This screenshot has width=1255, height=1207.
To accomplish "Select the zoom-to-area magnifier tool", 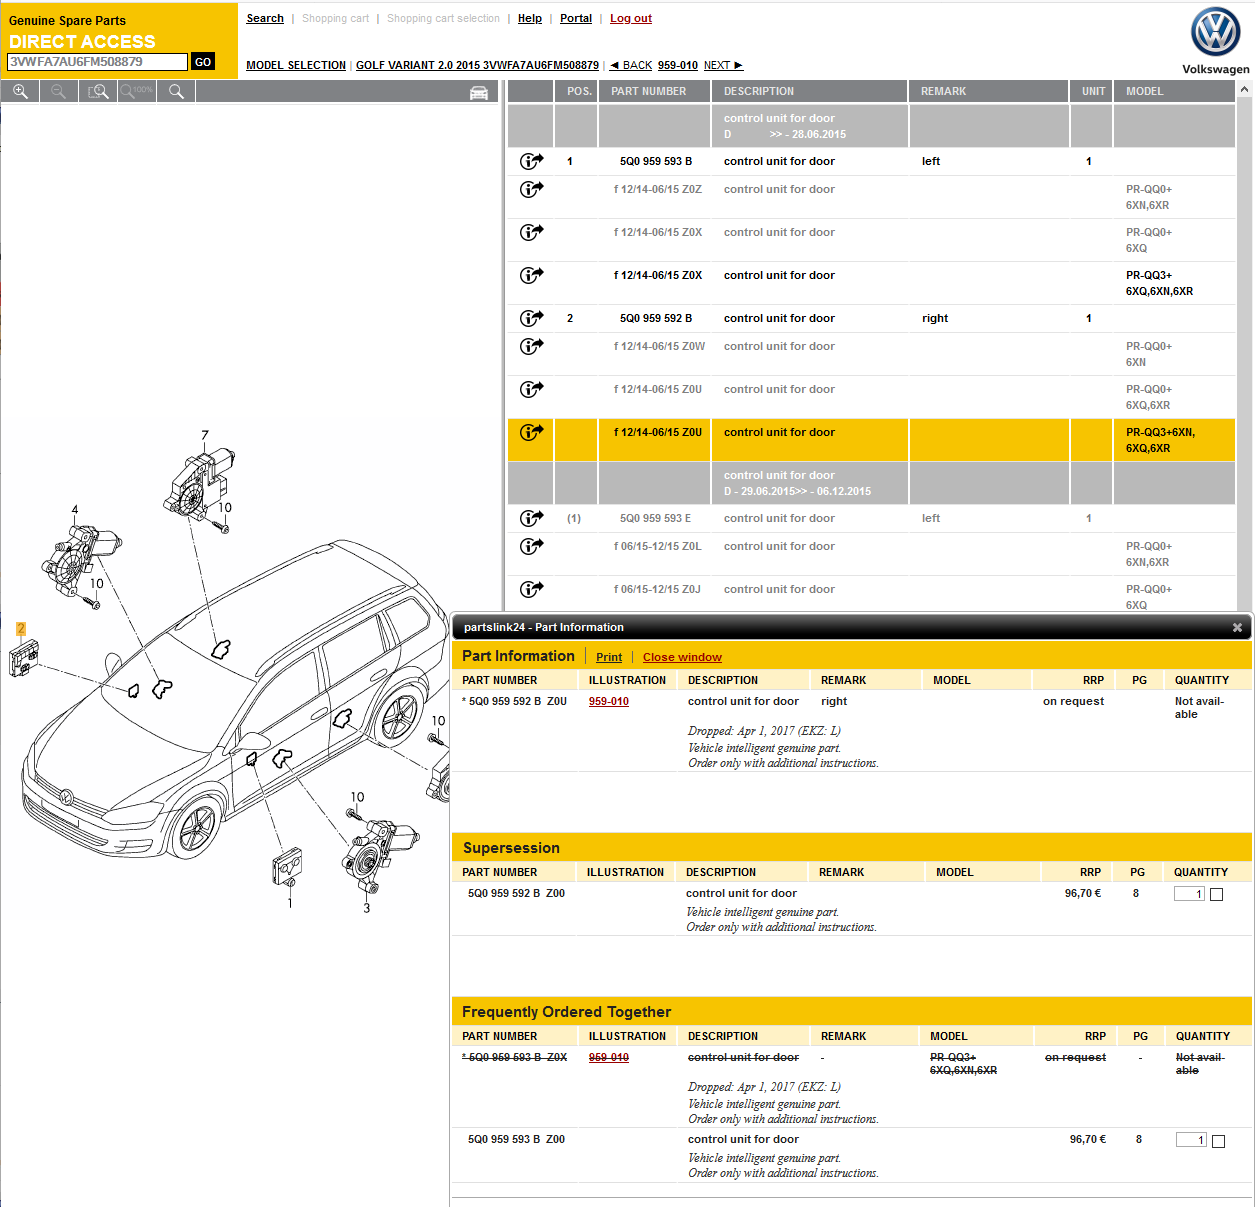I will (x=98, y=92).
